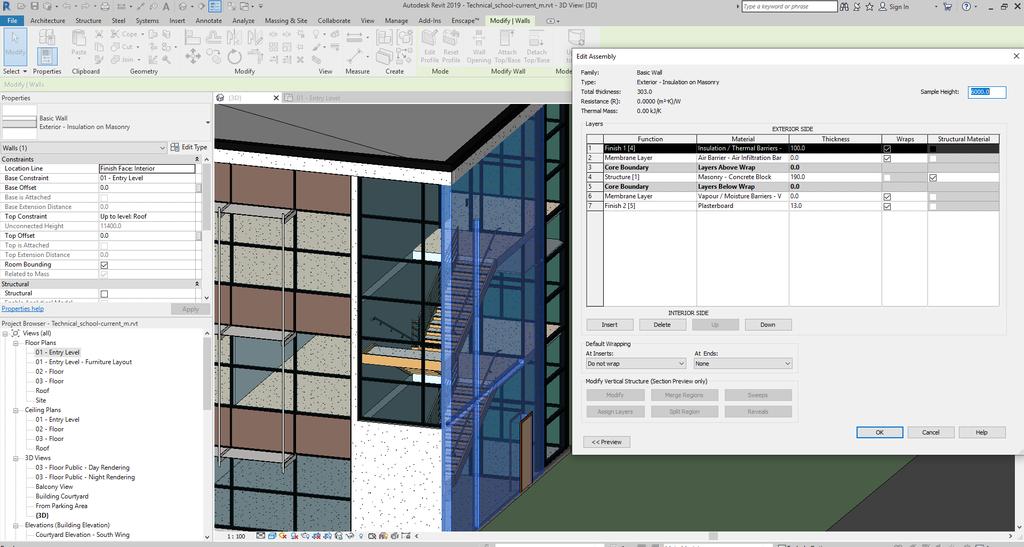Click OK in the Edit Assembly dialog
This screenshot has height=547, width=1024.
click(879, 432)
